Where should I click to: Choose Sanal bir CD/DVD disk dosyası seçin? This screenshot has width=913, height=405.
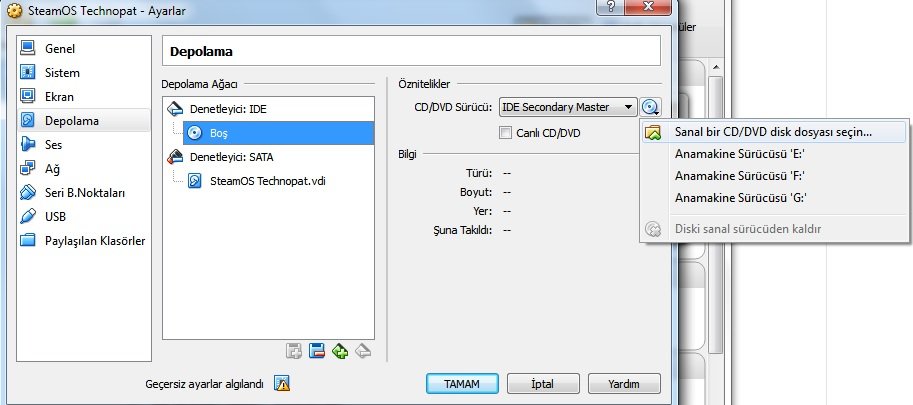coord(773,132)
